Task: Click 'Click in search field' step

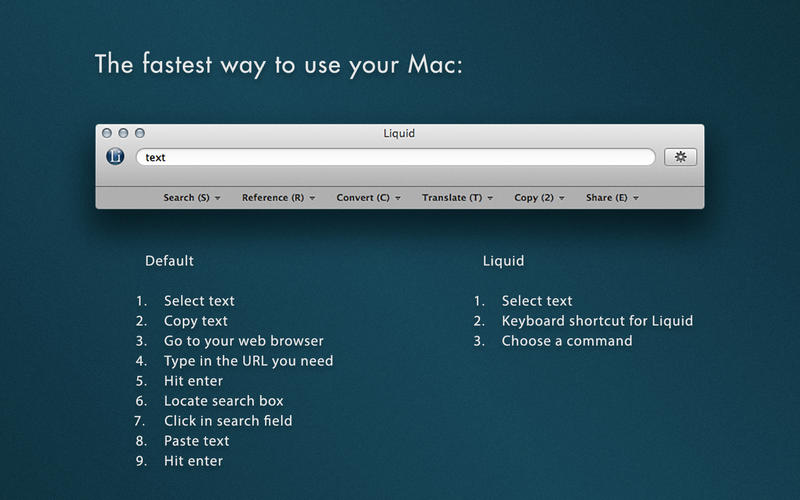Action: click(228, 421)
